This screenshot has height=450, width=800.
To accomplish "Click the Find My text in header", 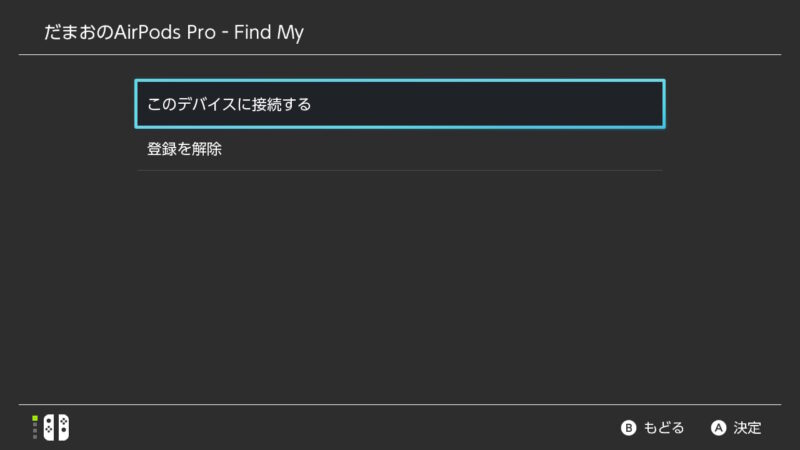I will coord(269,32).
